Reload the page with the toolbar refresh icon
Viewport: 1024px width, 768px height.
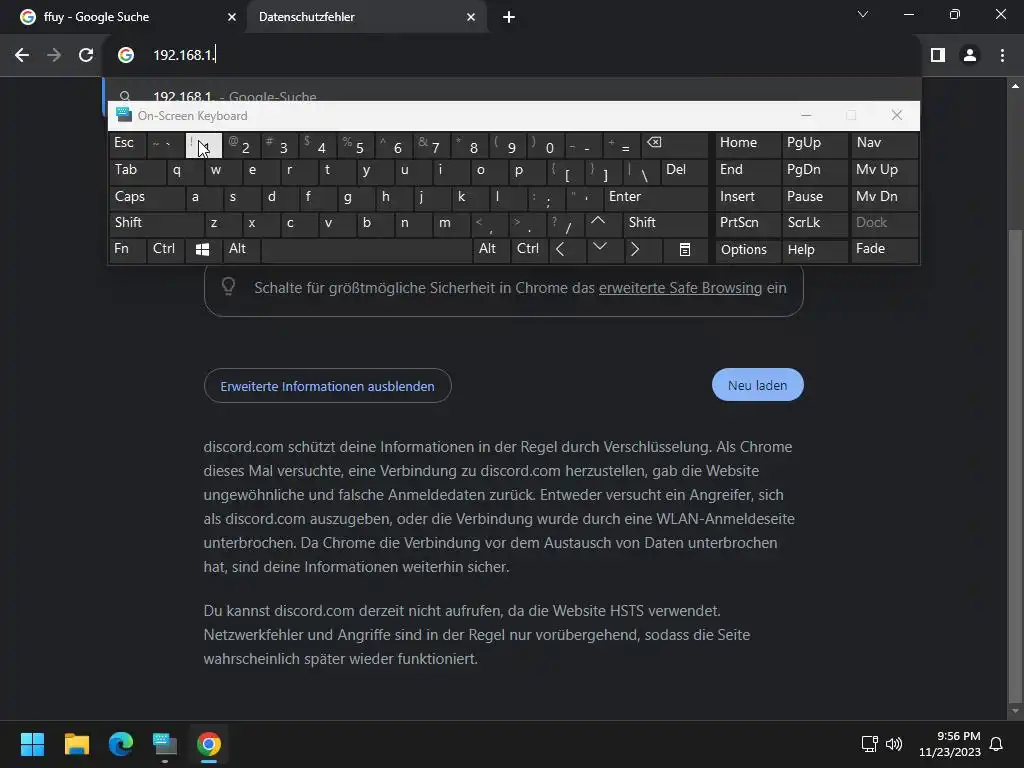click(x=86, y=55)
